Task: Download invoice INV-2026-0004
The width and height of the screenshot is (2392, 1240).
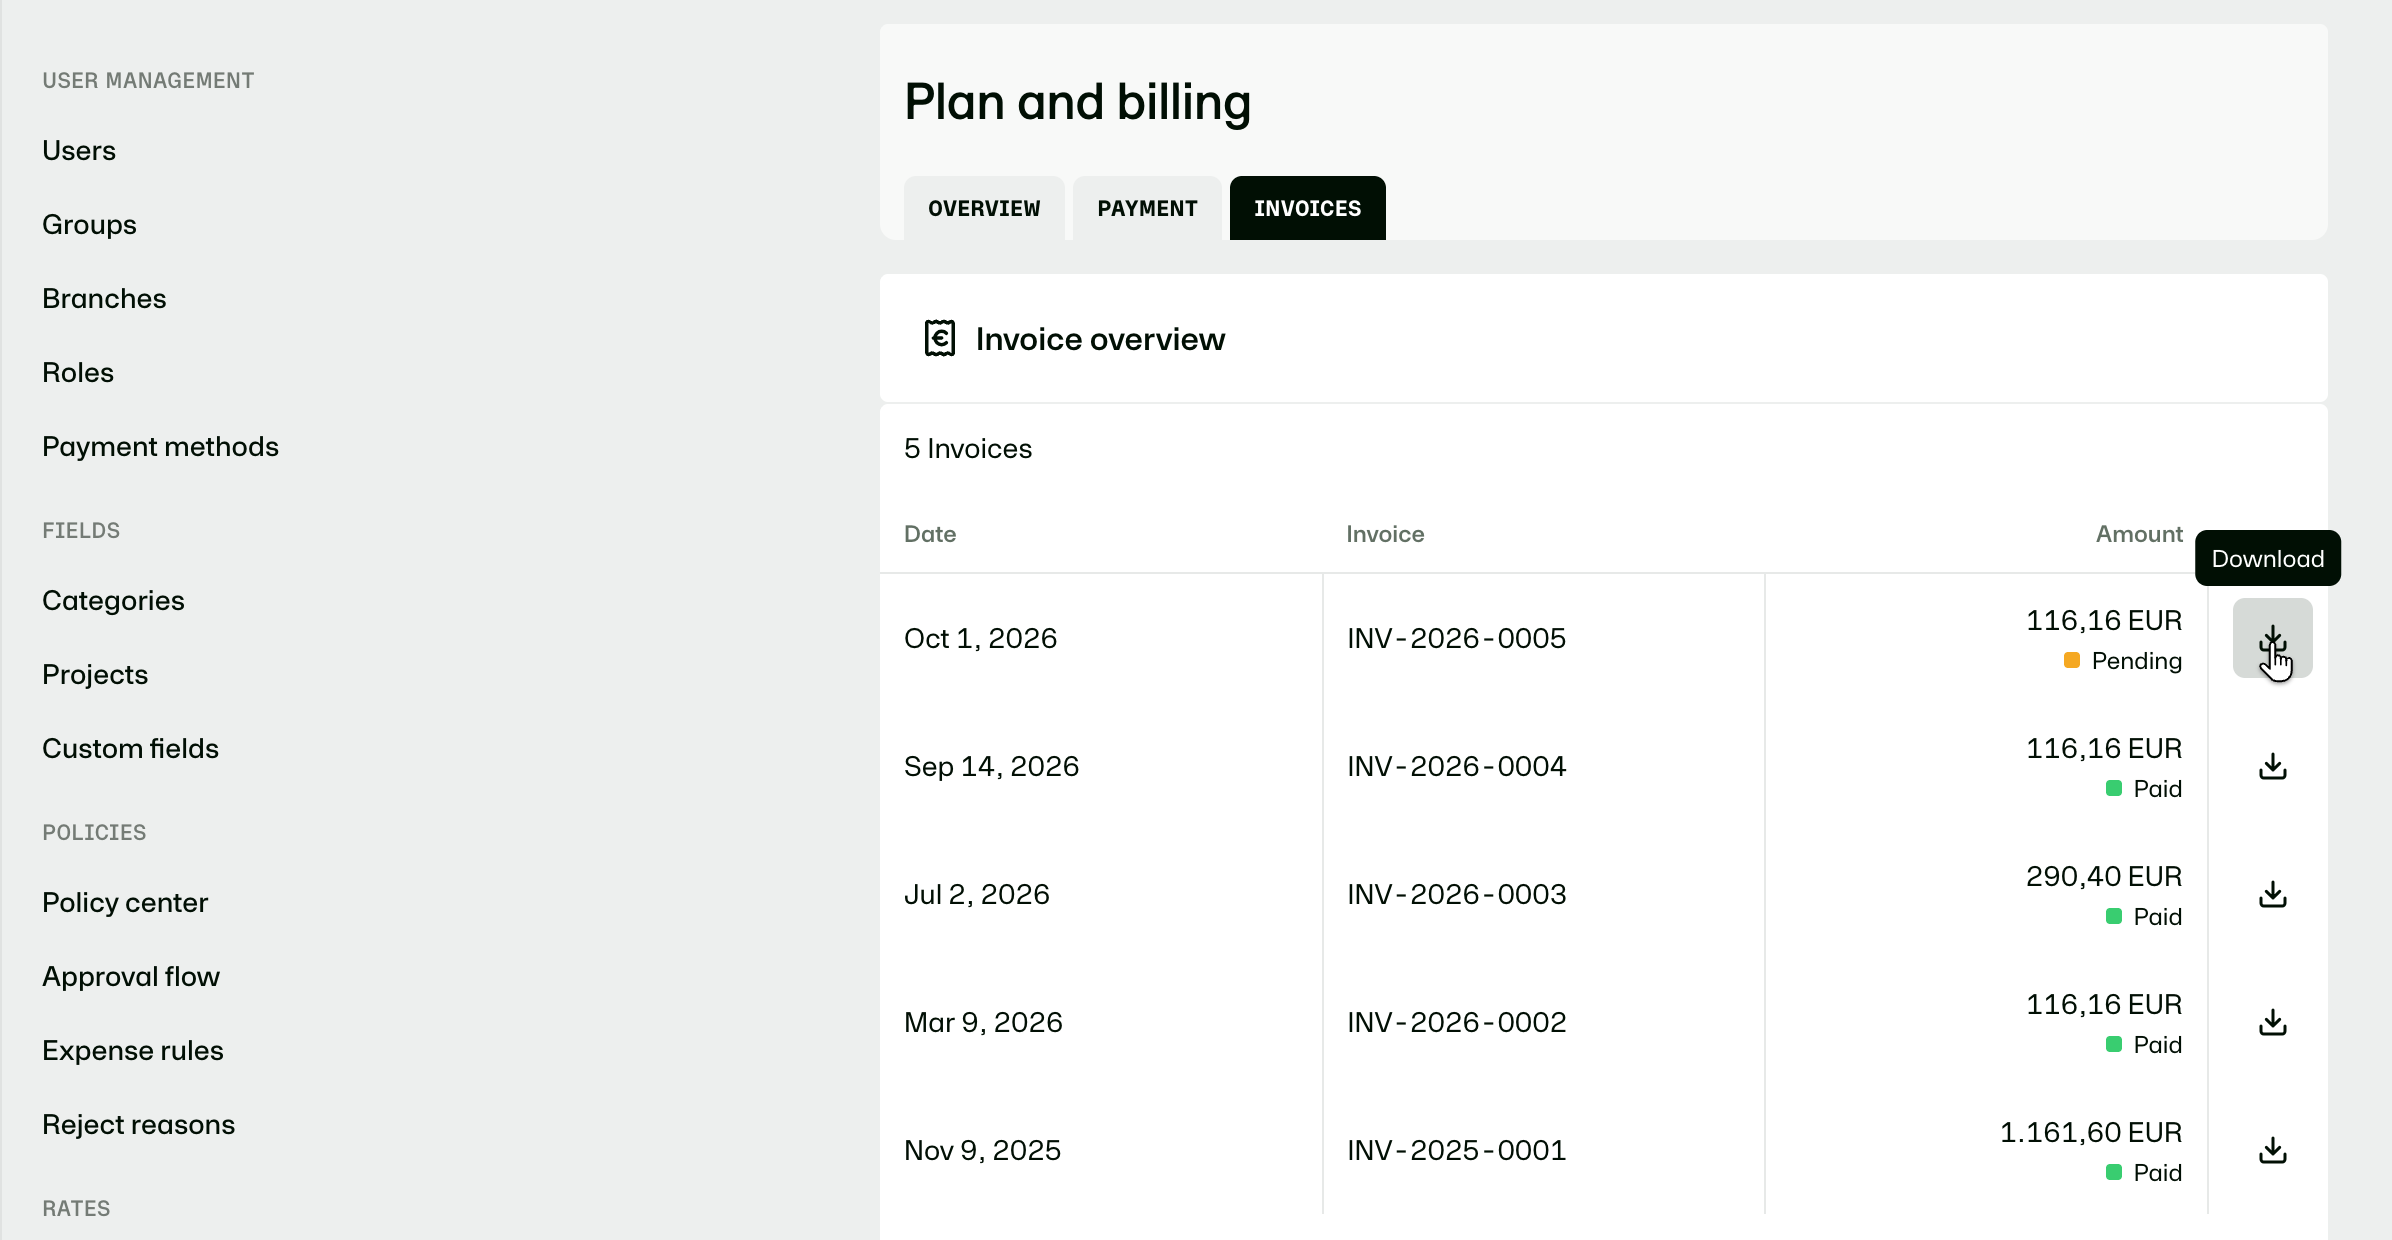Action: 2272,766
